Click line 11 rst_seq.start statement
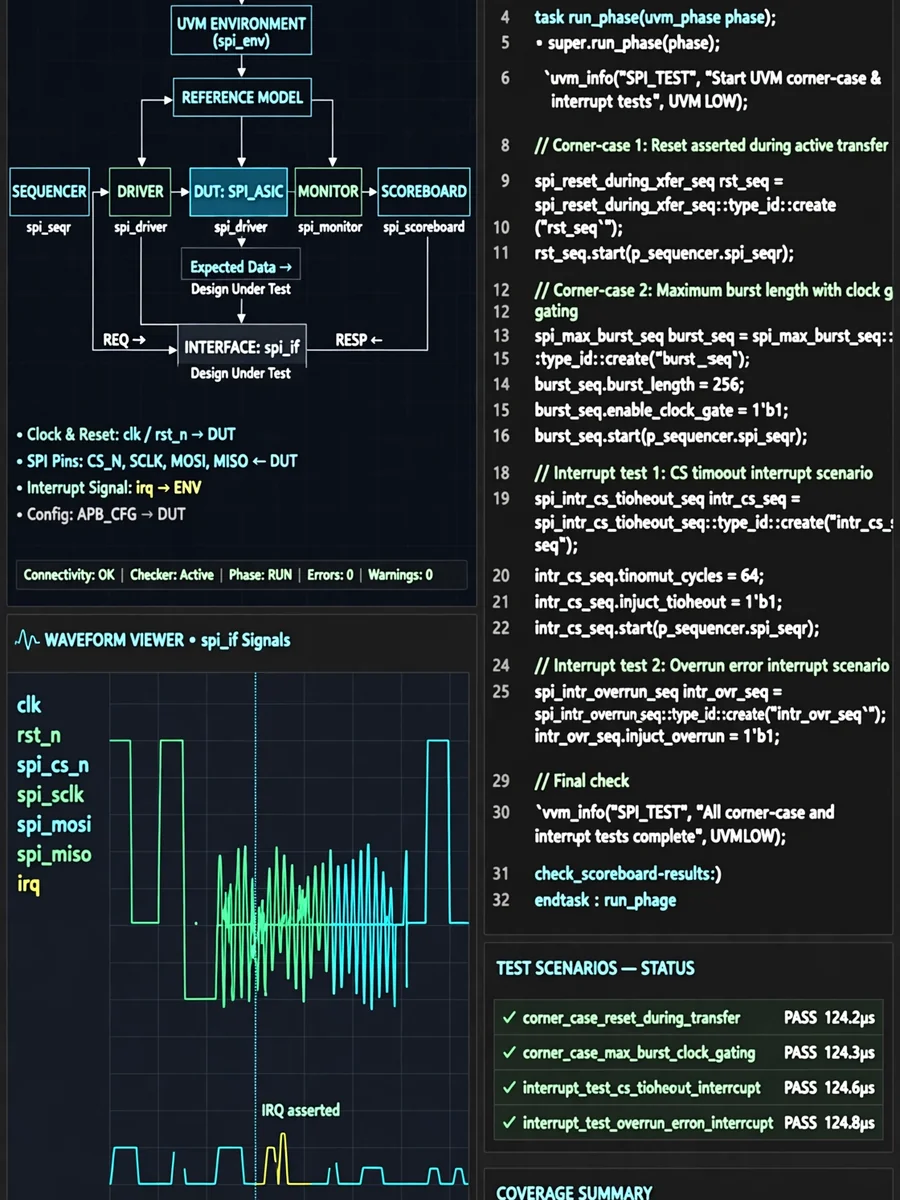This screenshot has height=1200, width=900. click(664, 254)
